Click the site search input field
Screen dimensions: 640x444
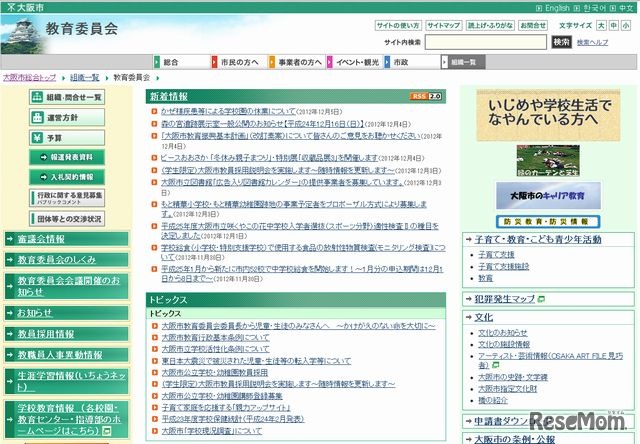(x=486, y=42)
